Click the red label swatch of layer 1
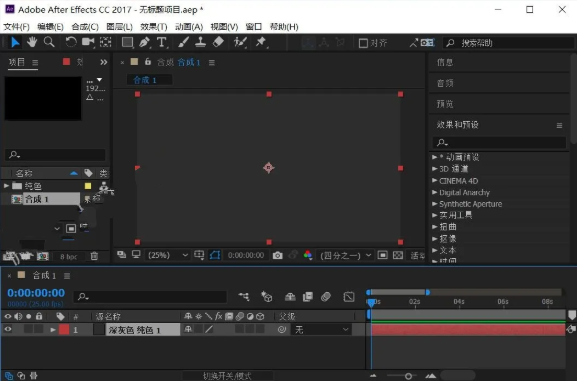The height and width of the screenshot is (382, 578). 64,329
